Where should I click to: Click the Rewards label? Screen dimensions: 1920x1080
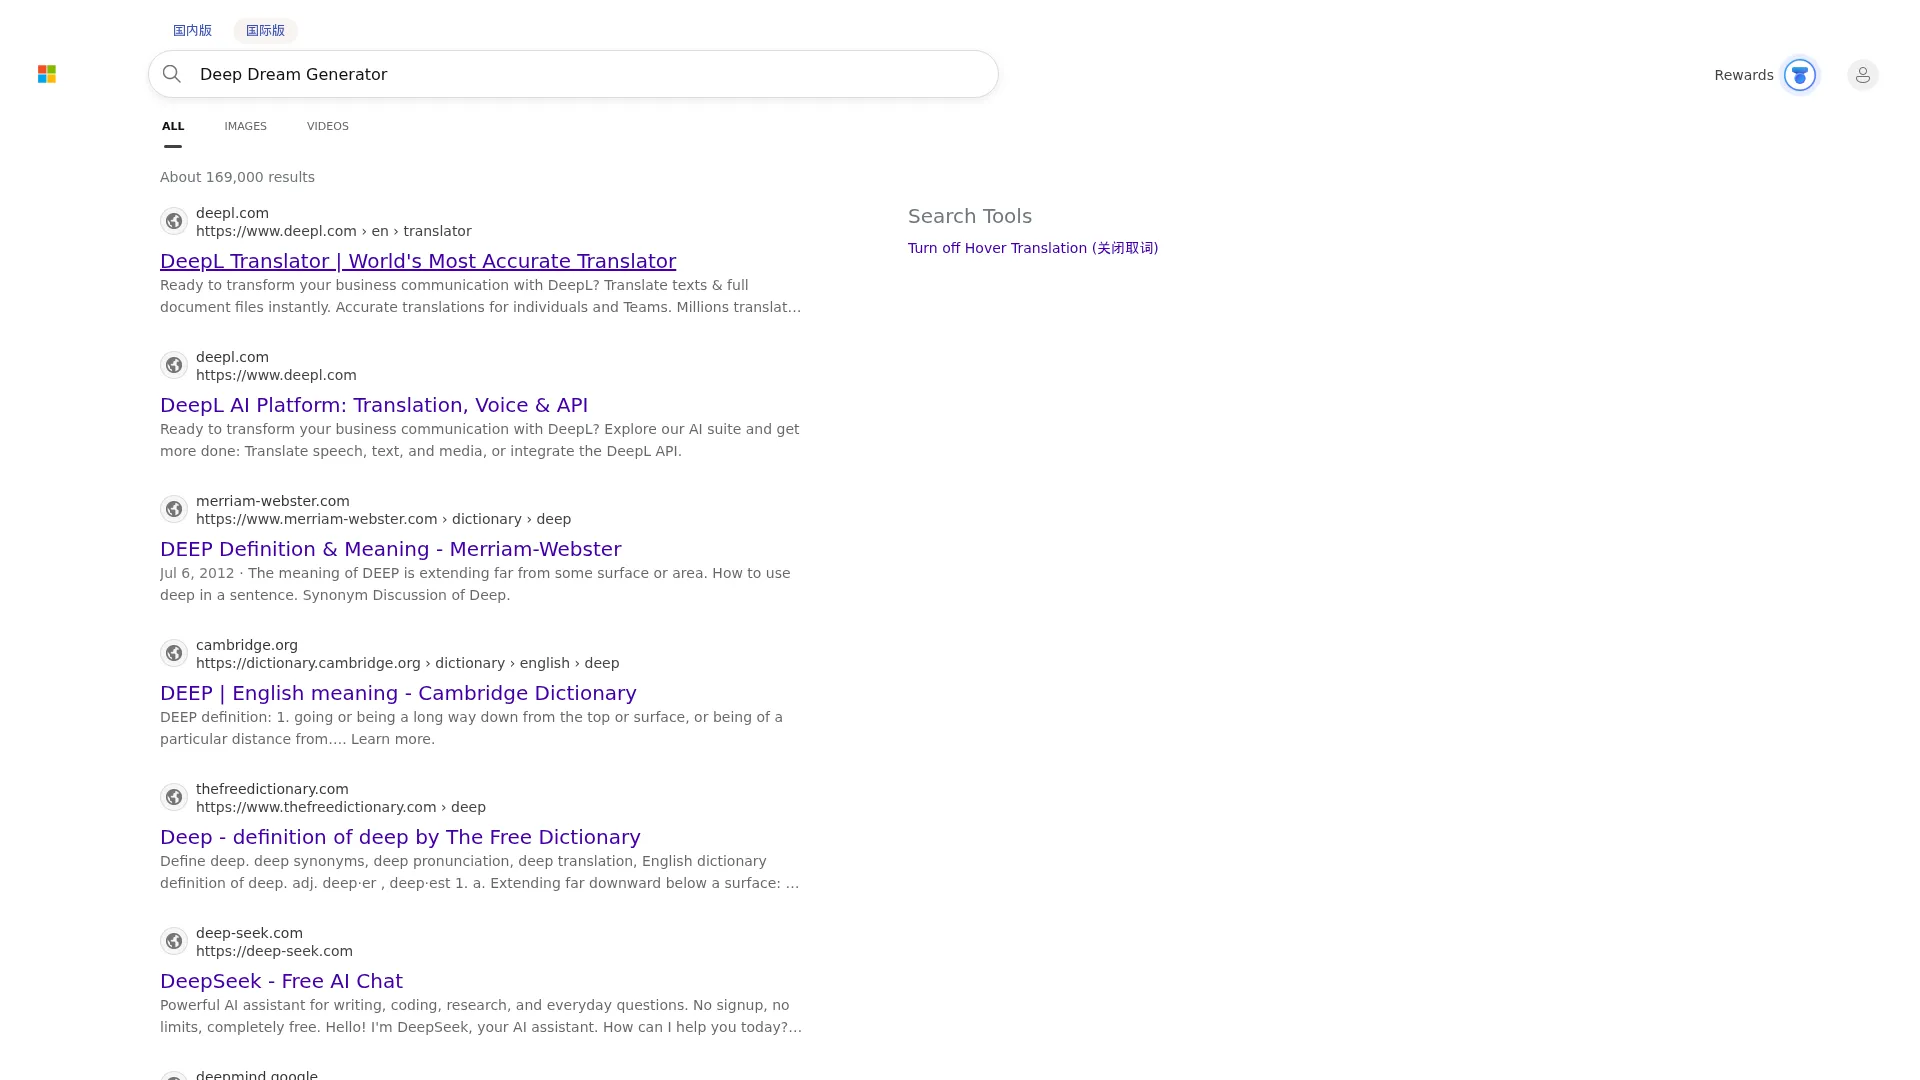click(1744, 75)
